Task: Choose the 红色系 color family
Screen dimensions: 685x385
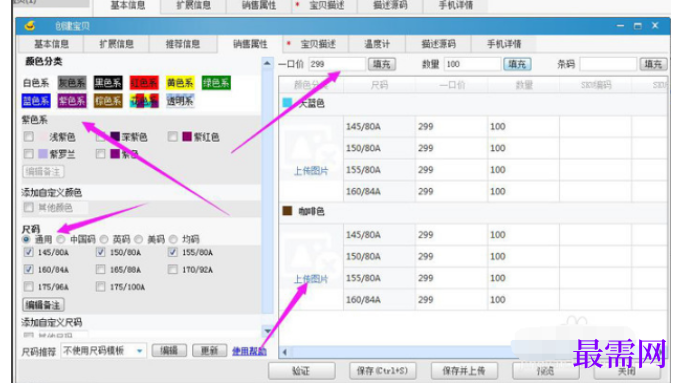Action: pos(144,83)
